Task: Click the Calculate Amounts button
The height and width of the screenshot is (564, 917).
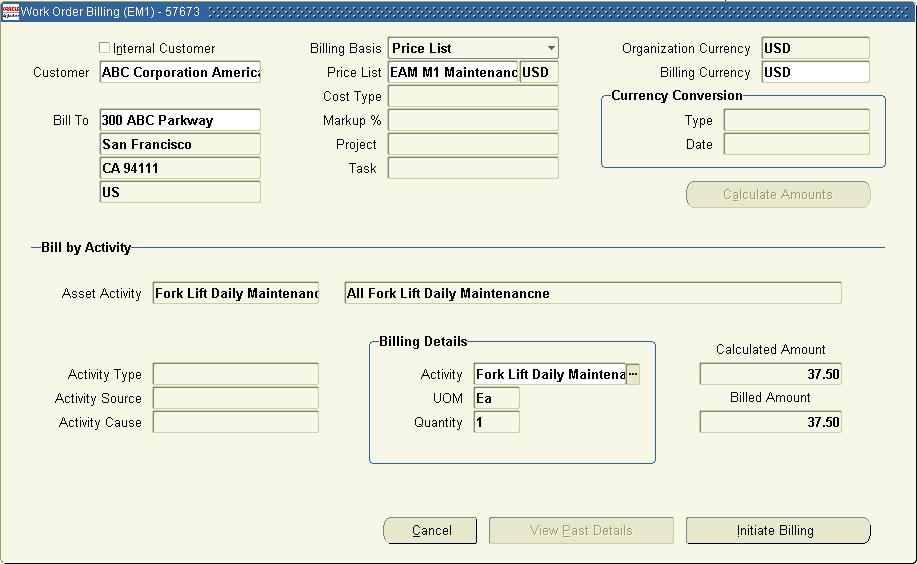Action: [778, 194]
